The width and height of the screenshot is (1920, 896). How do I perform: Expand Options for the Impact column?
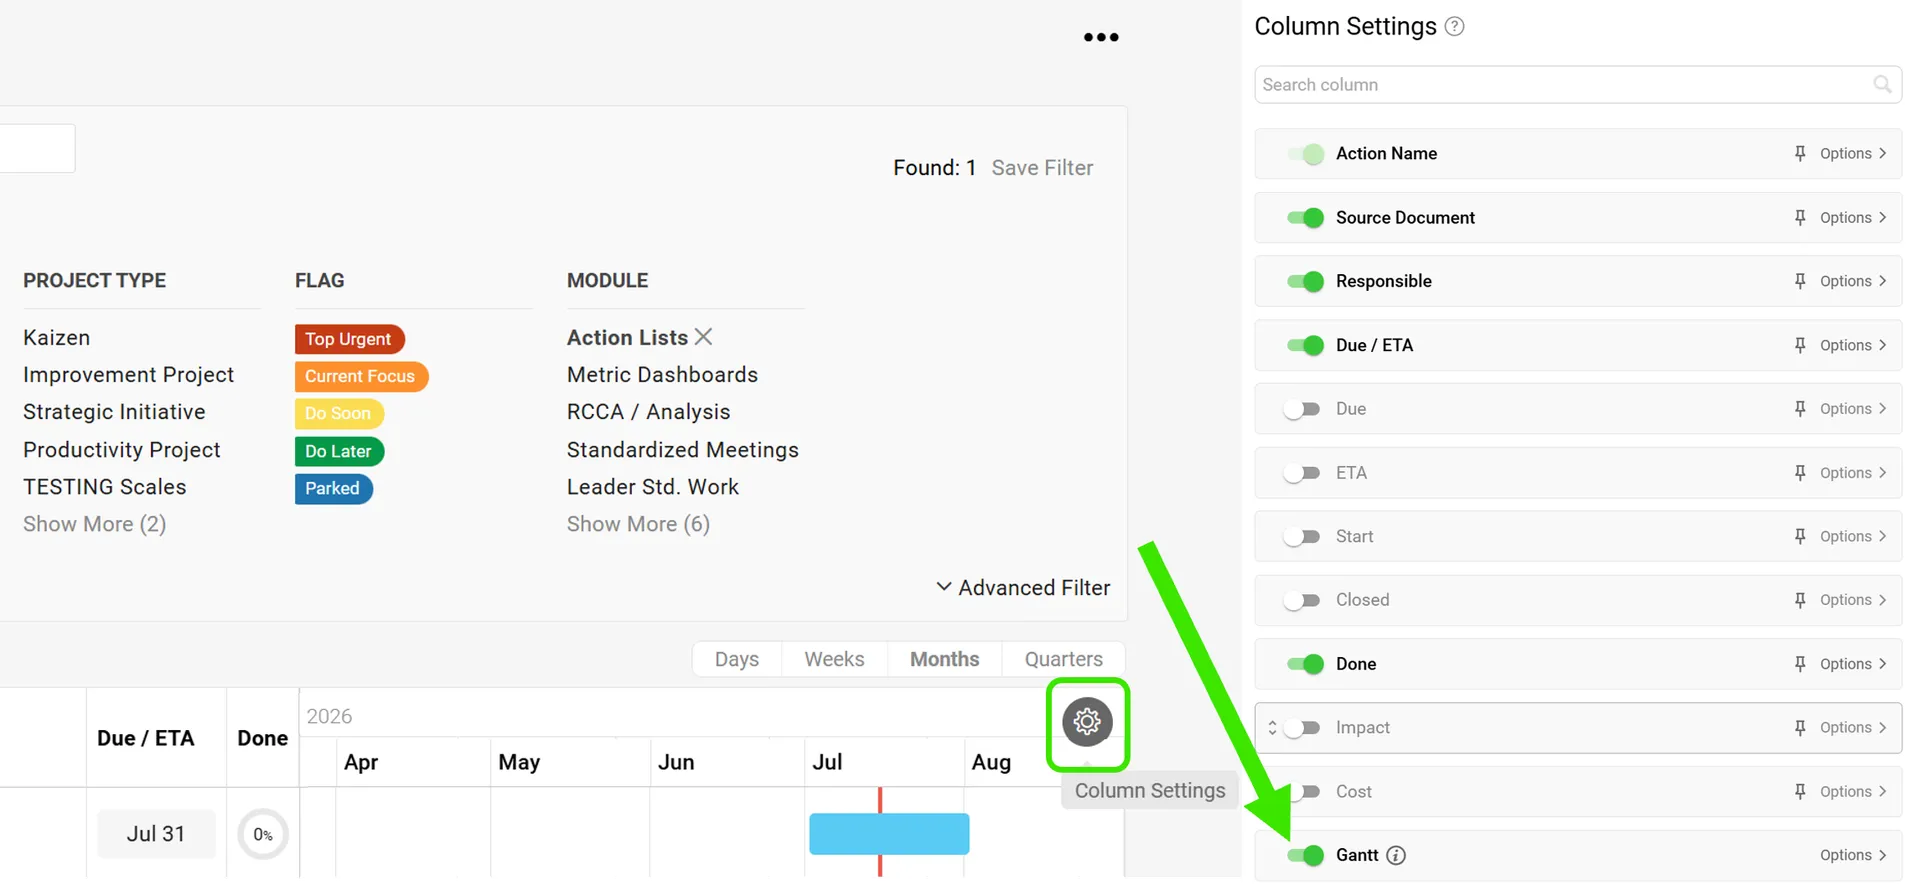coord(1853,728)
